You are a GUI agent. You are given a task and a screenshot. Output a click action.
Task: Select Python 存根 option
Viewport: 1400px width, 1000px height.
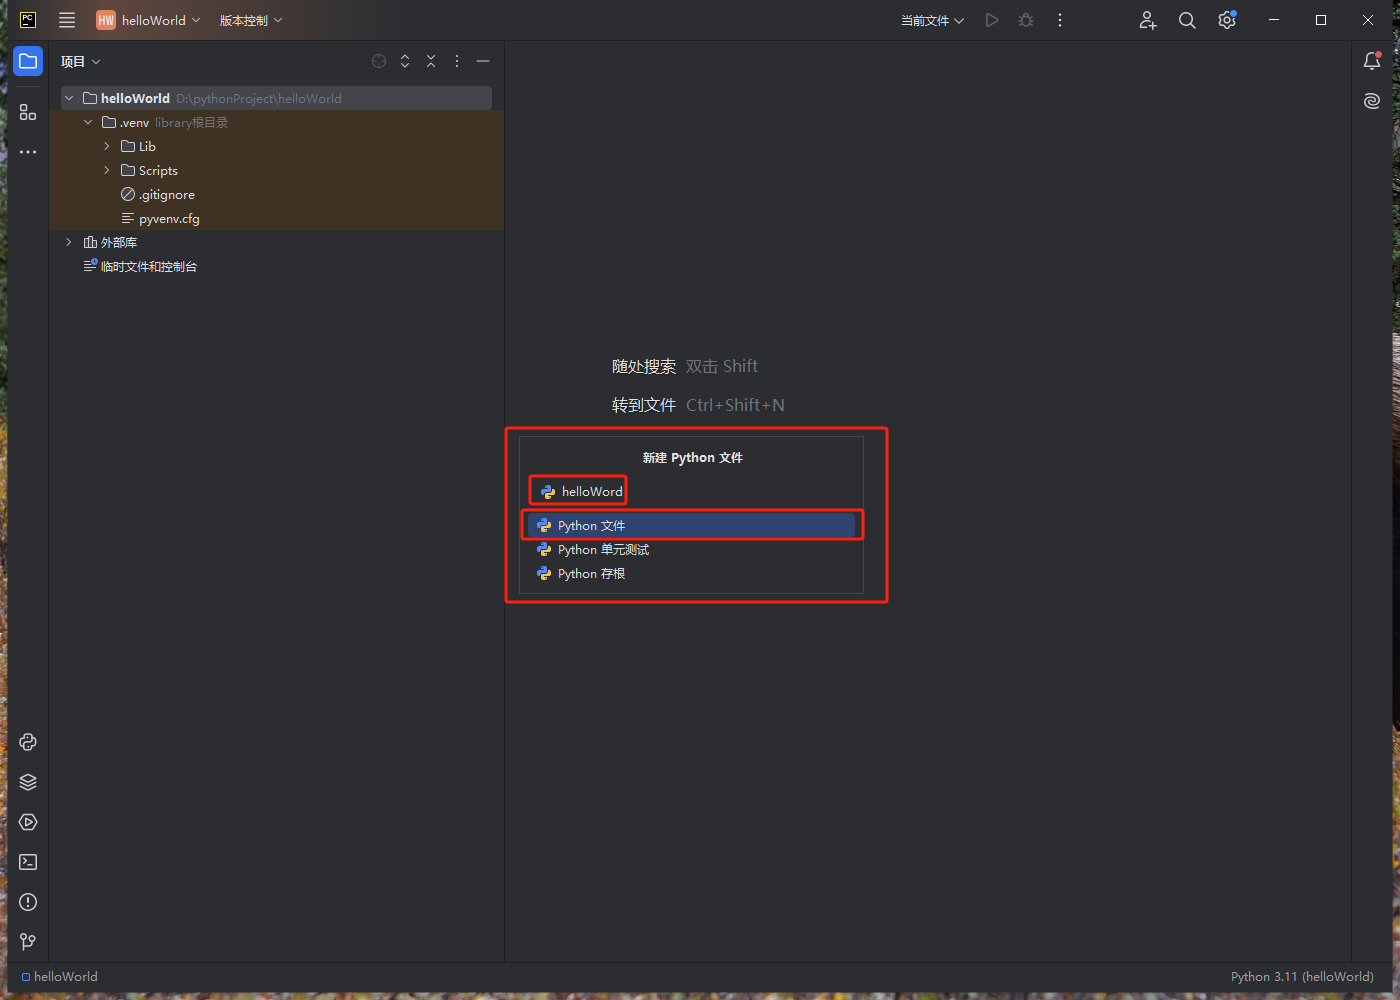pos(691,573)
